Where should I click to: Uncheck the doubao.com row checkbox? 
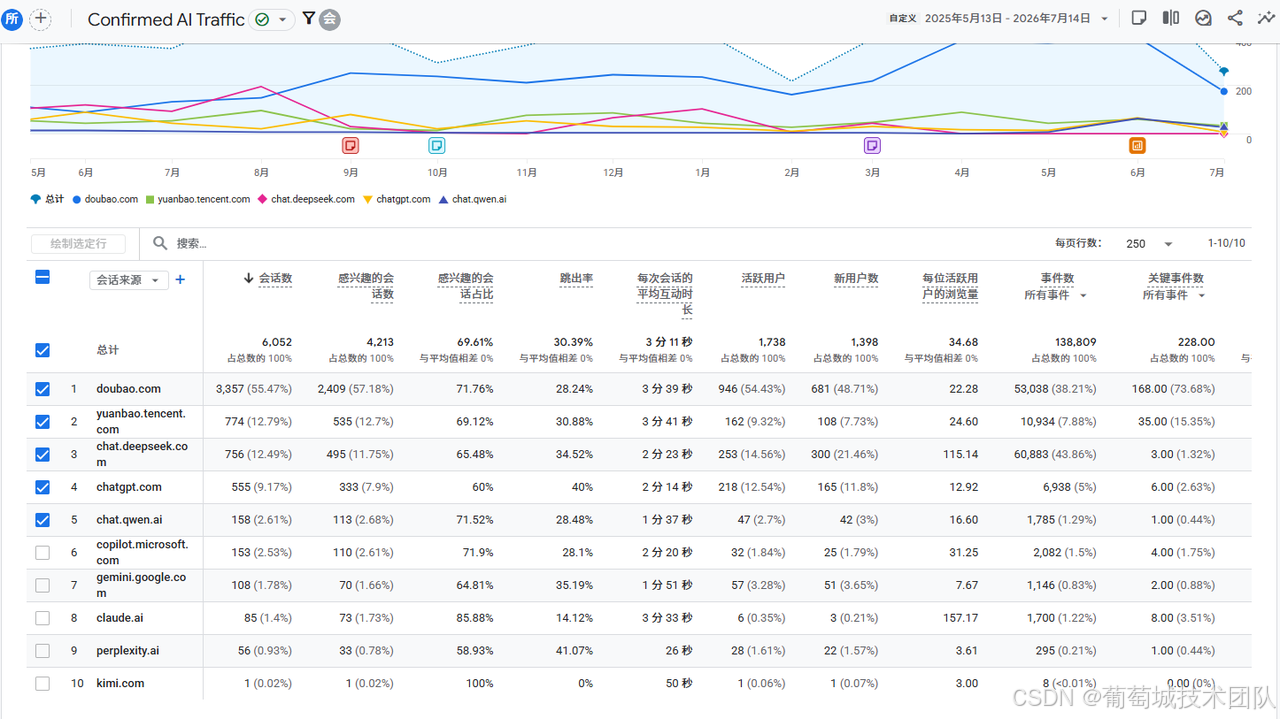click(42, 389)
